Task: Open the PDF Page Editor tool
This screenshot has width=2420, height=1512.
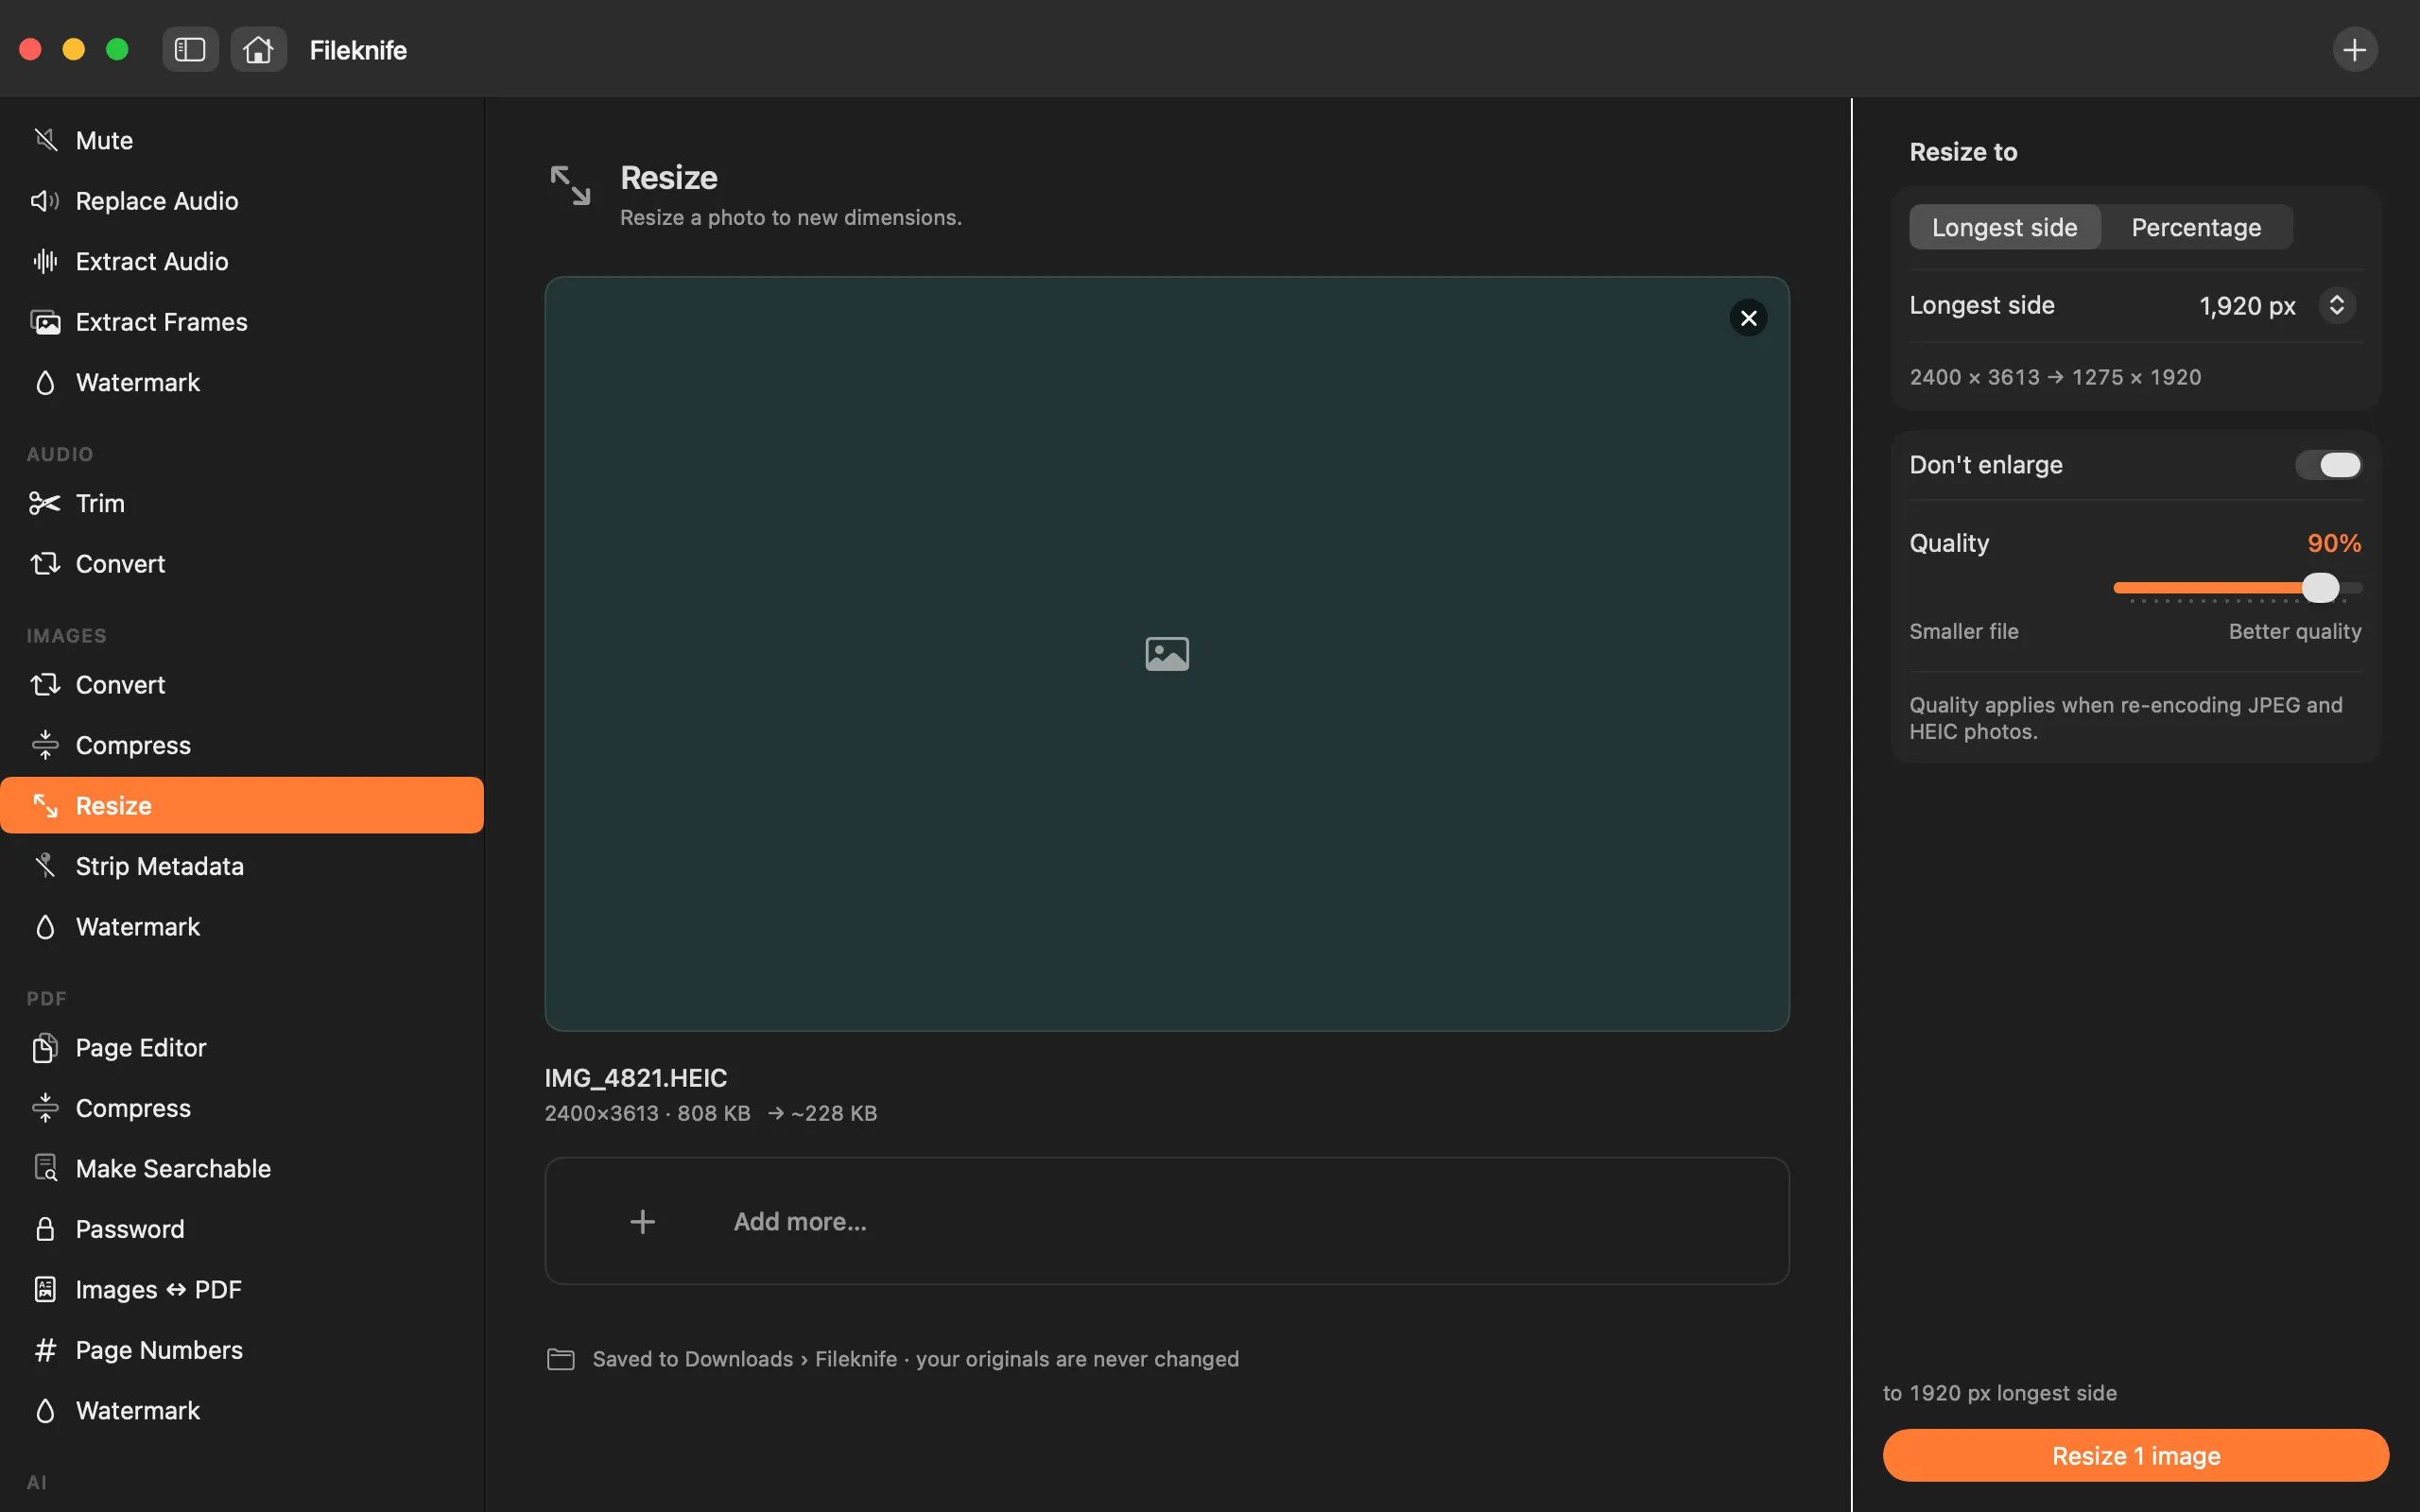Action: [242, 1048]
